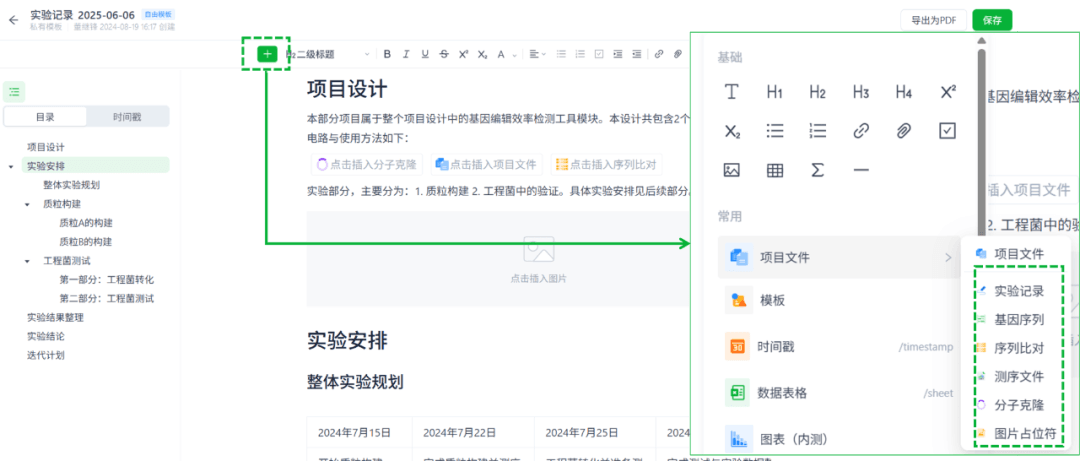Toggle bold formatting in the toolbar

[x=387, y=54]
